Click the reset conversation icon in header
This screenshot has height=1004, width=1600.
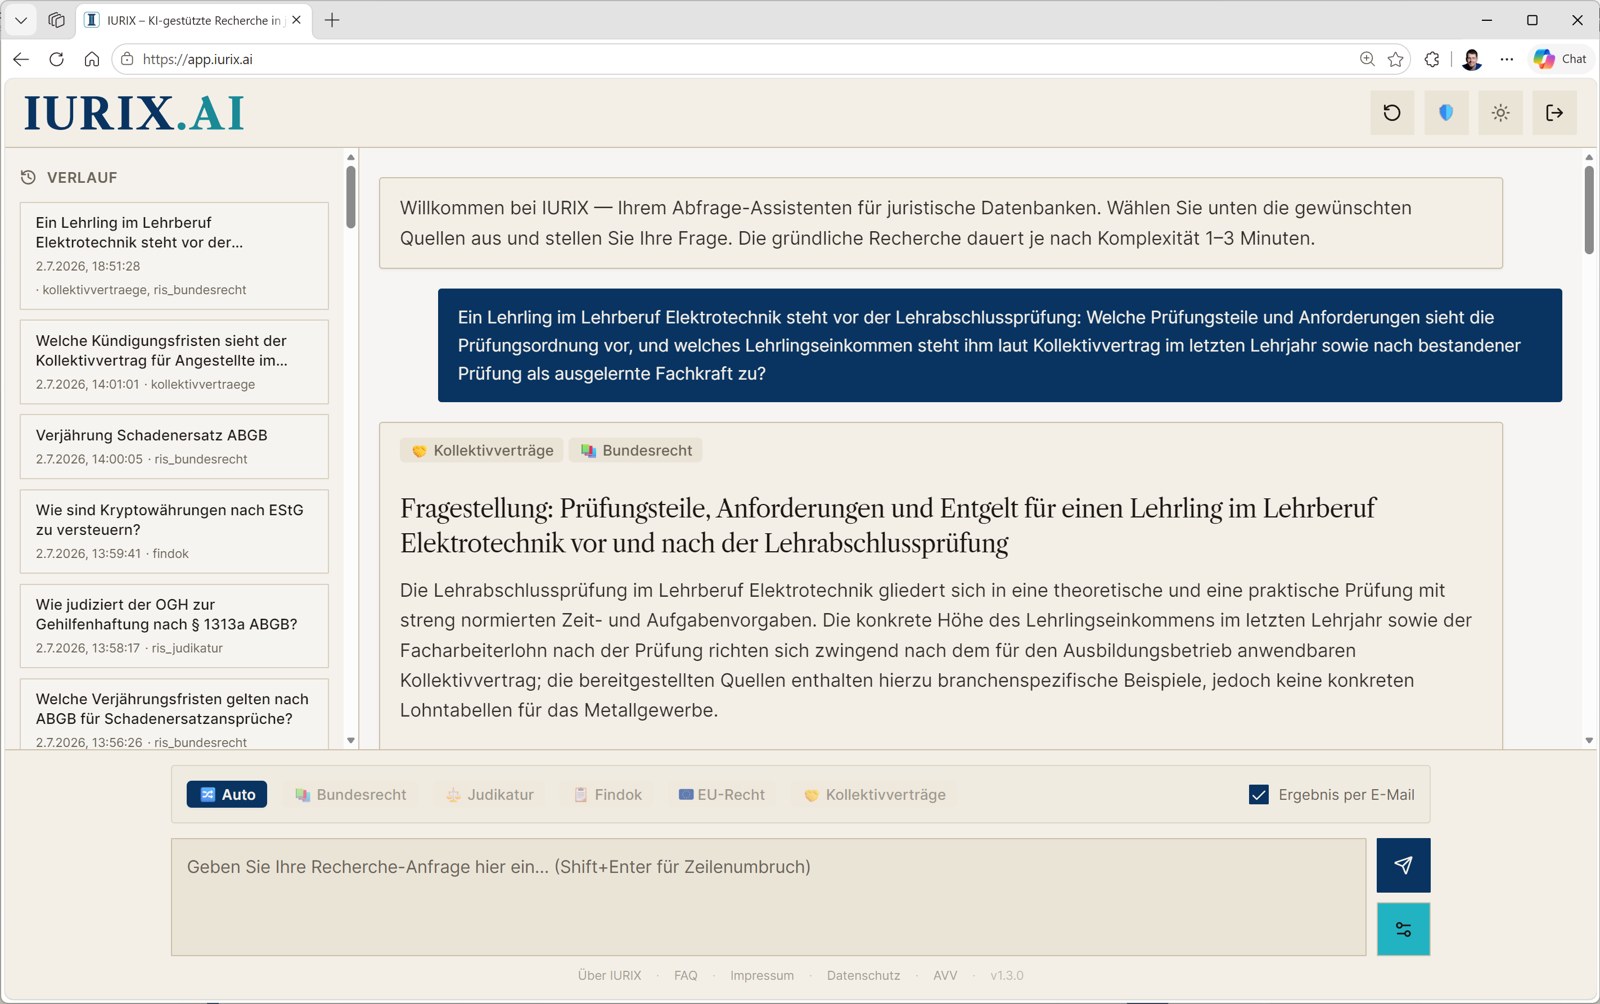point(1392,113)
